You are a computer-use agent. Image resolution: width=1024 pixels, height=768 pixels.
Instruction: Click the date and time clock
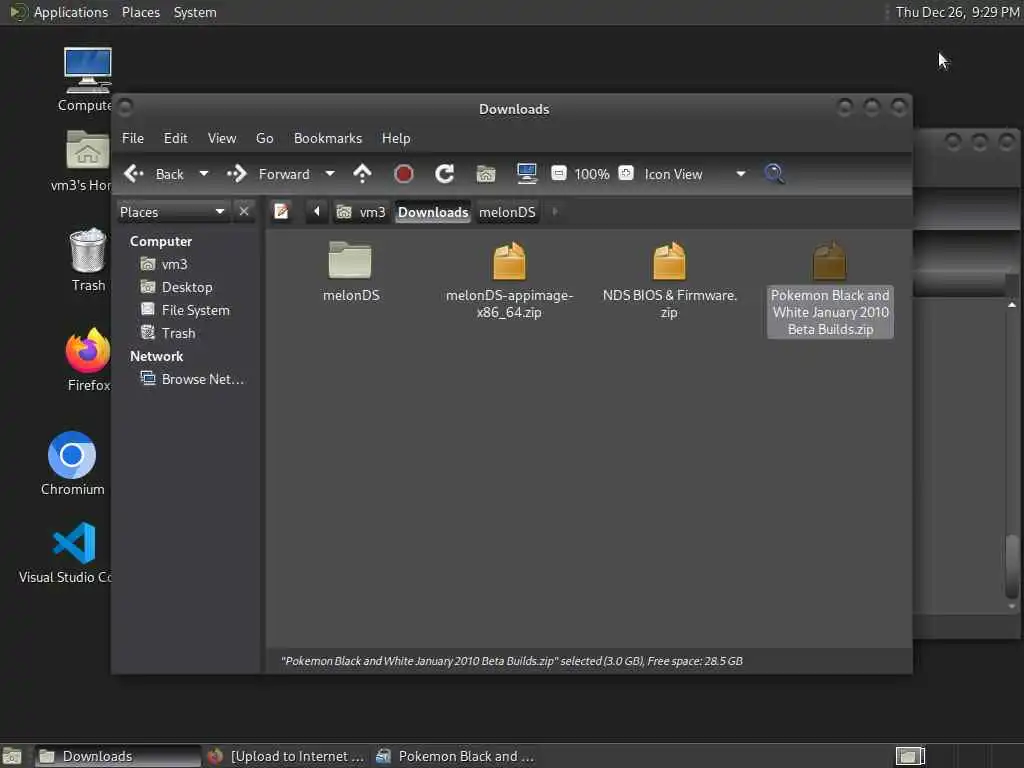coord(957,12)
